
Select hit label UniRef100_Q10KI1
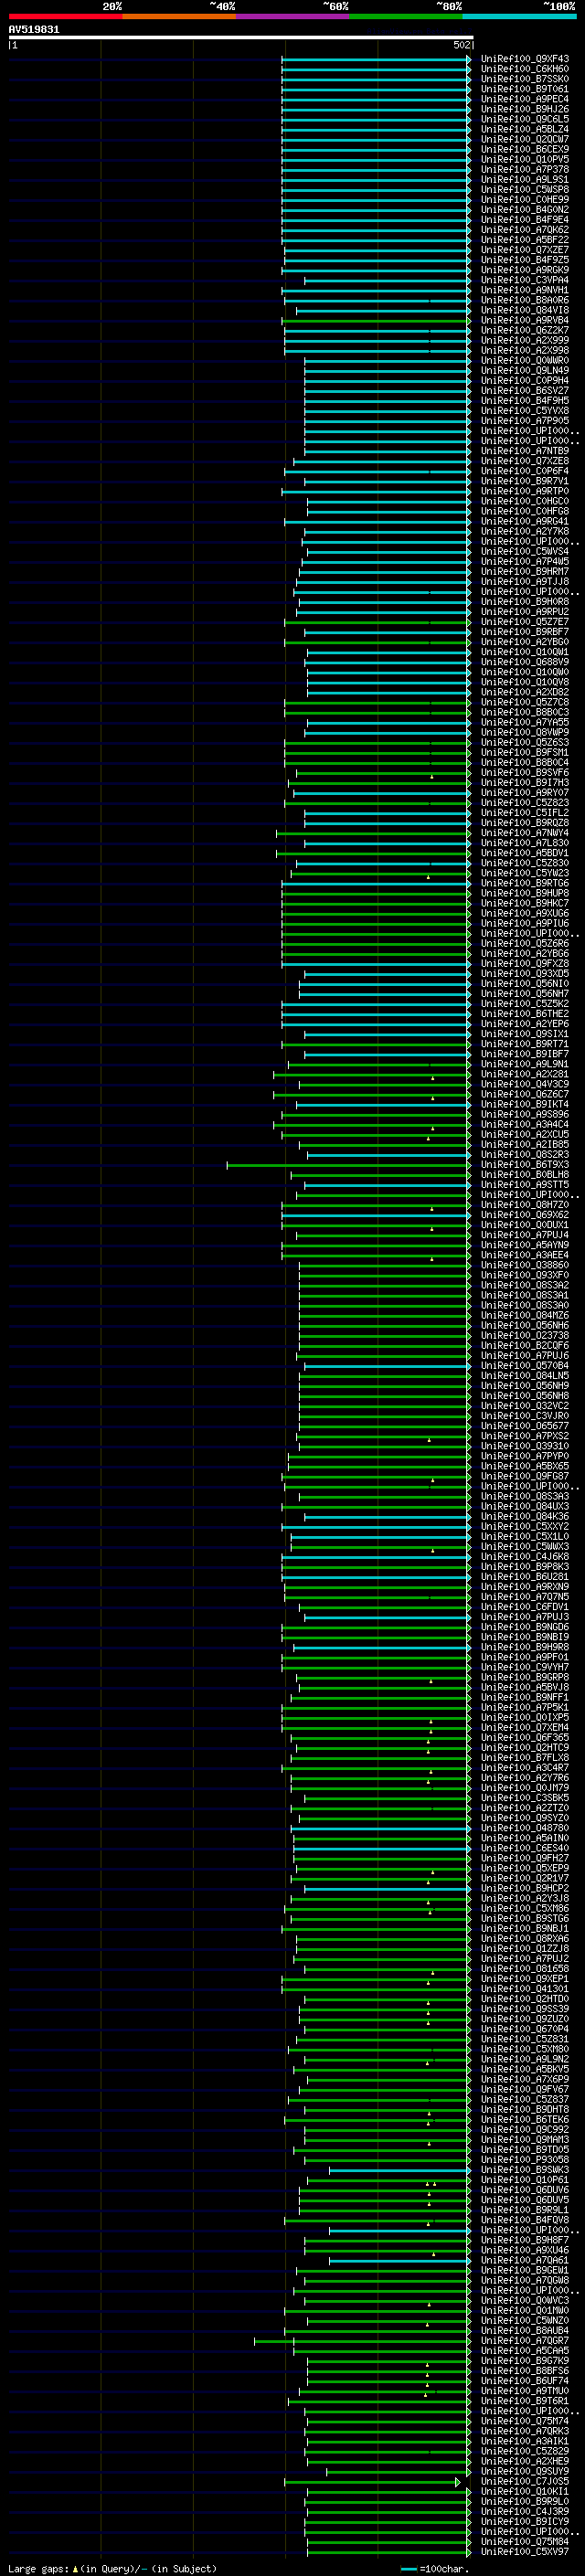pos(525,2492)
